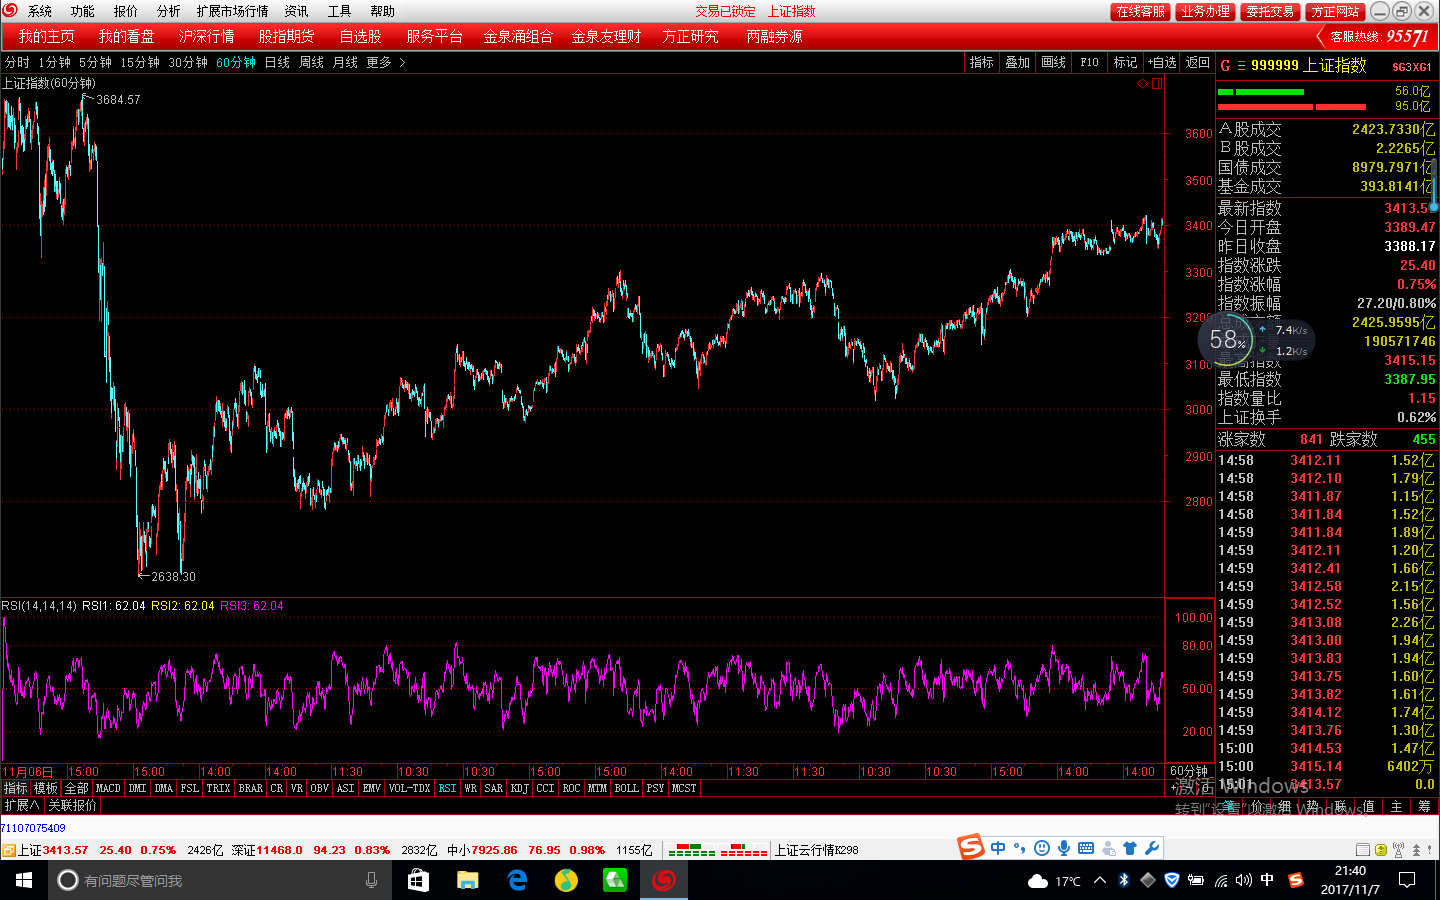The height and width of the screenshot is (900, 1440).
Task: Open the Windows Start menu
Action: [x=24, y=880]
